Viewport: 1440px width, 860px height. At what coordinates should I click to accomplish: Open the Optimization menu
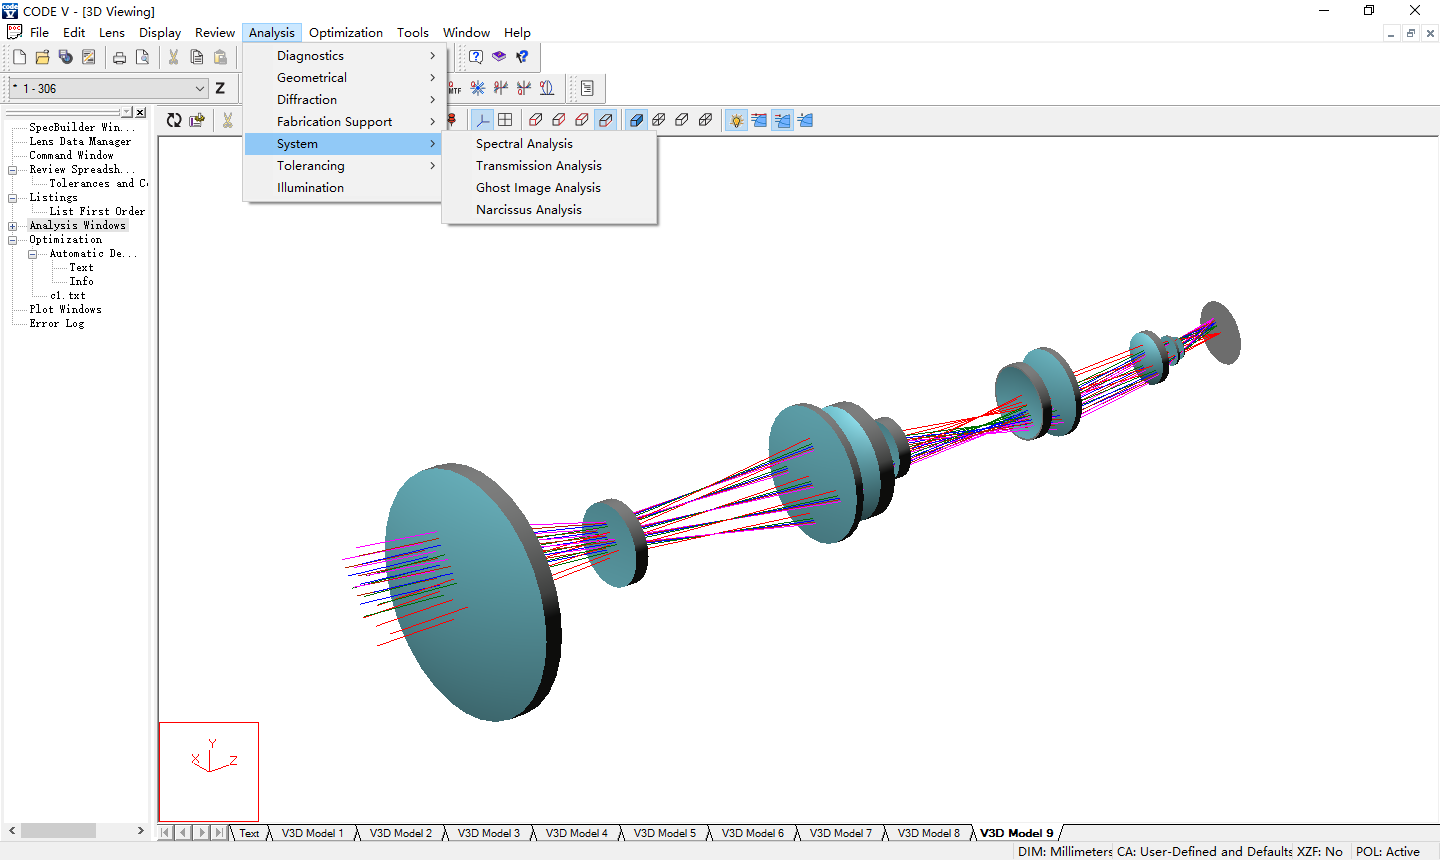346,33
